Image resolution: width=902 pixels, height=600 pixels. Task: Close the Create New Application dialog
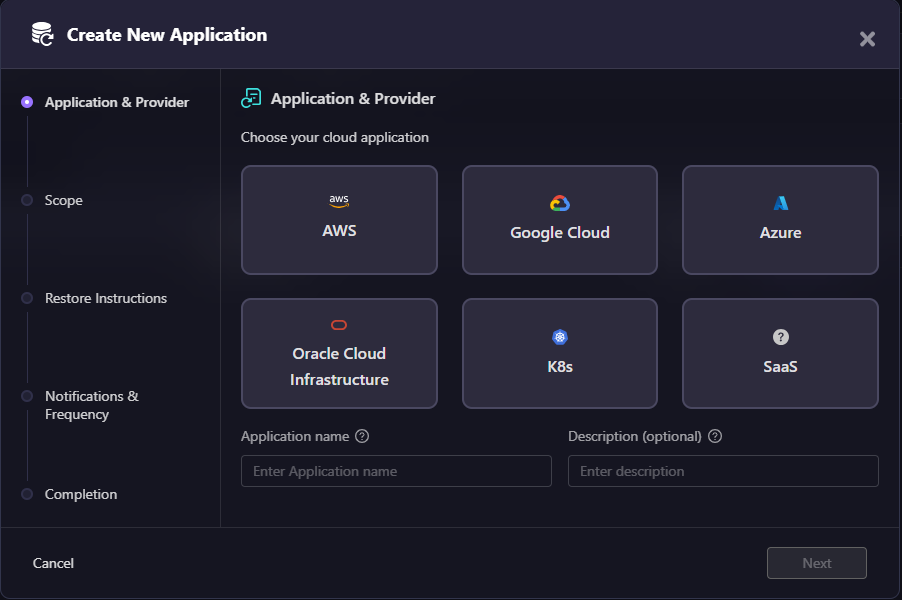click(867, 39)
